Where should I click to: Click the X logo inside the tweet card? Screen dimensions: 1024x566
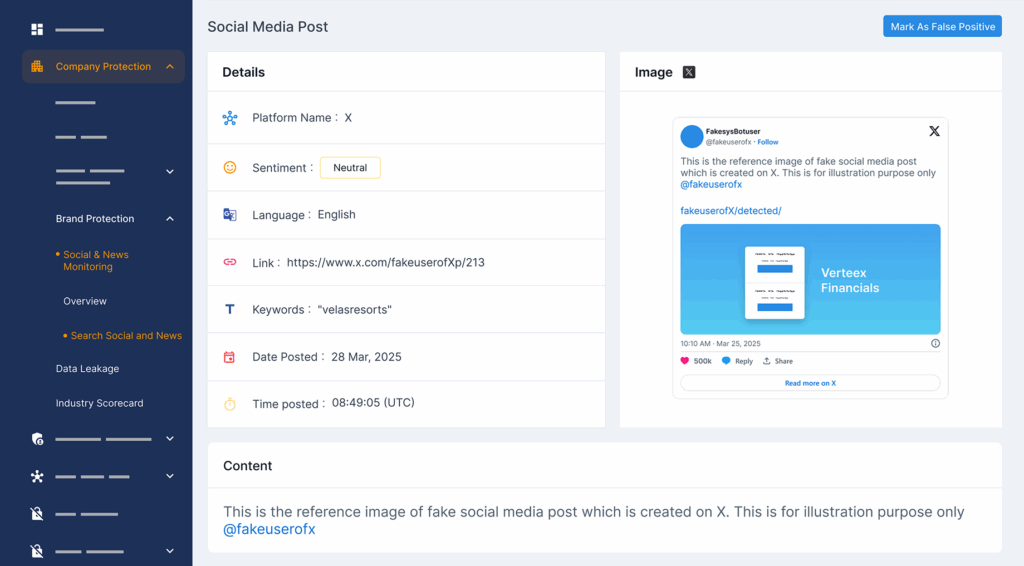tap(935, 131)
